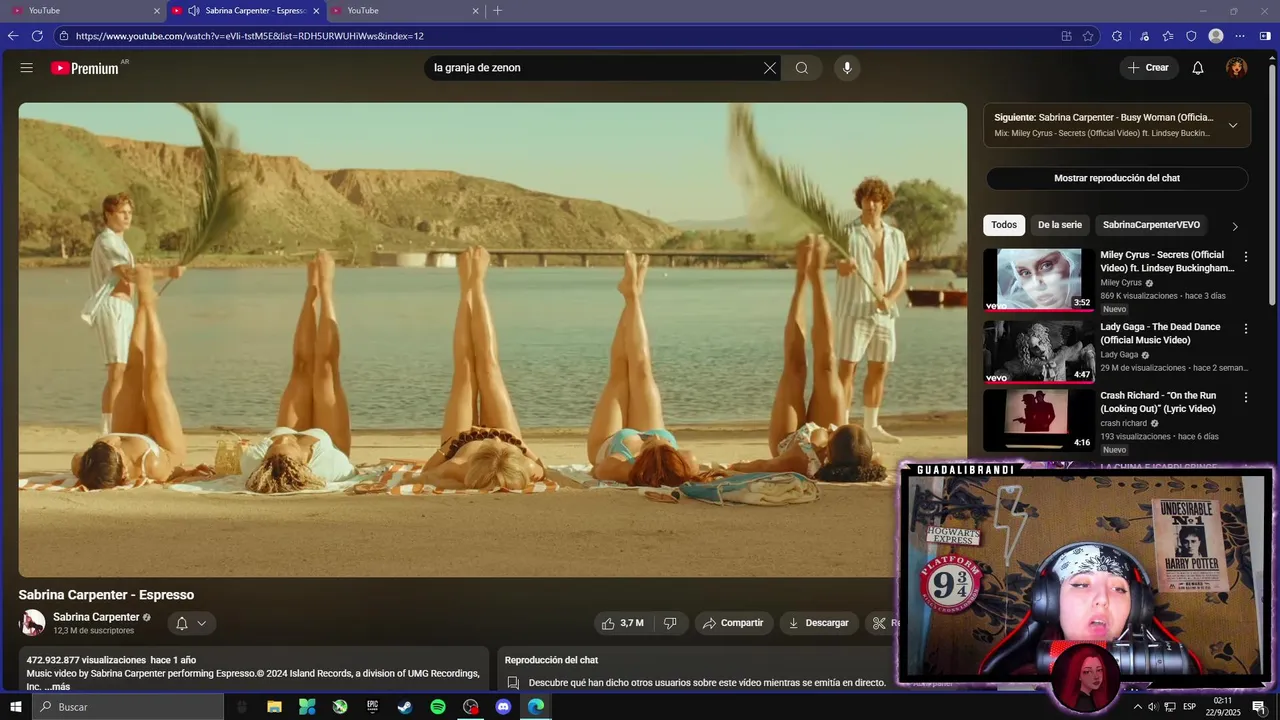Click Lady Gaga - The Dead Dance title
Image resolution: width=1280 pixels, height=720 pixels.
point(1160,333)
